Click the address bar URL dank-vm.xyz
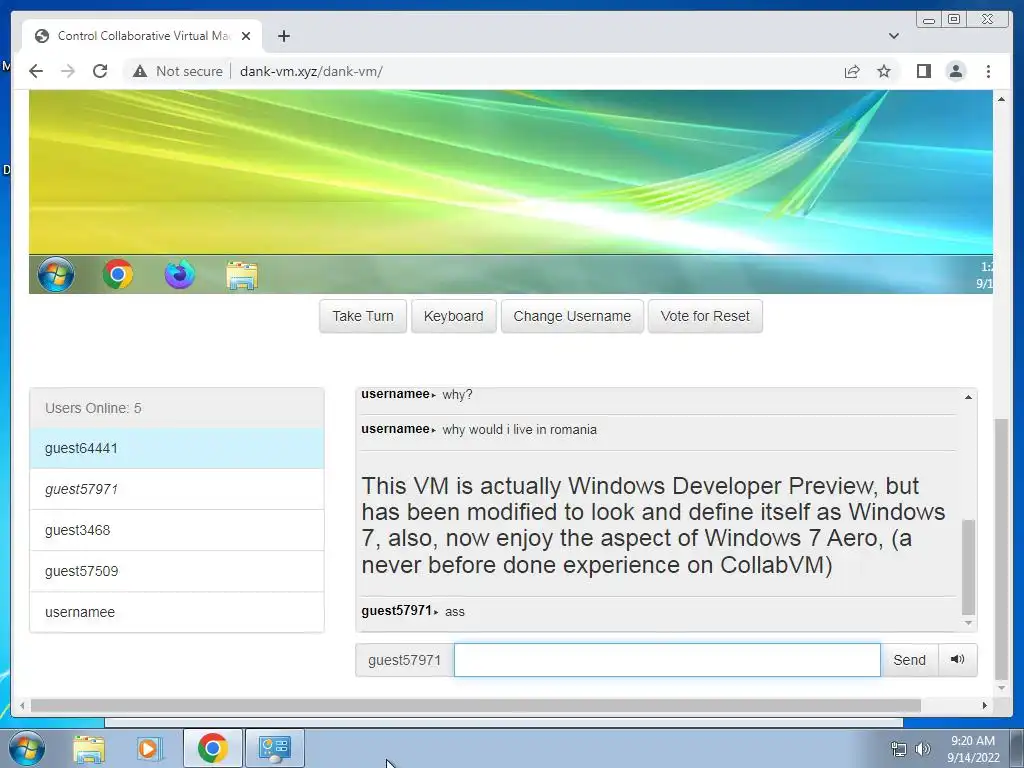The image size is (1024, 768). pyautogui.click(x=311, y=71)
